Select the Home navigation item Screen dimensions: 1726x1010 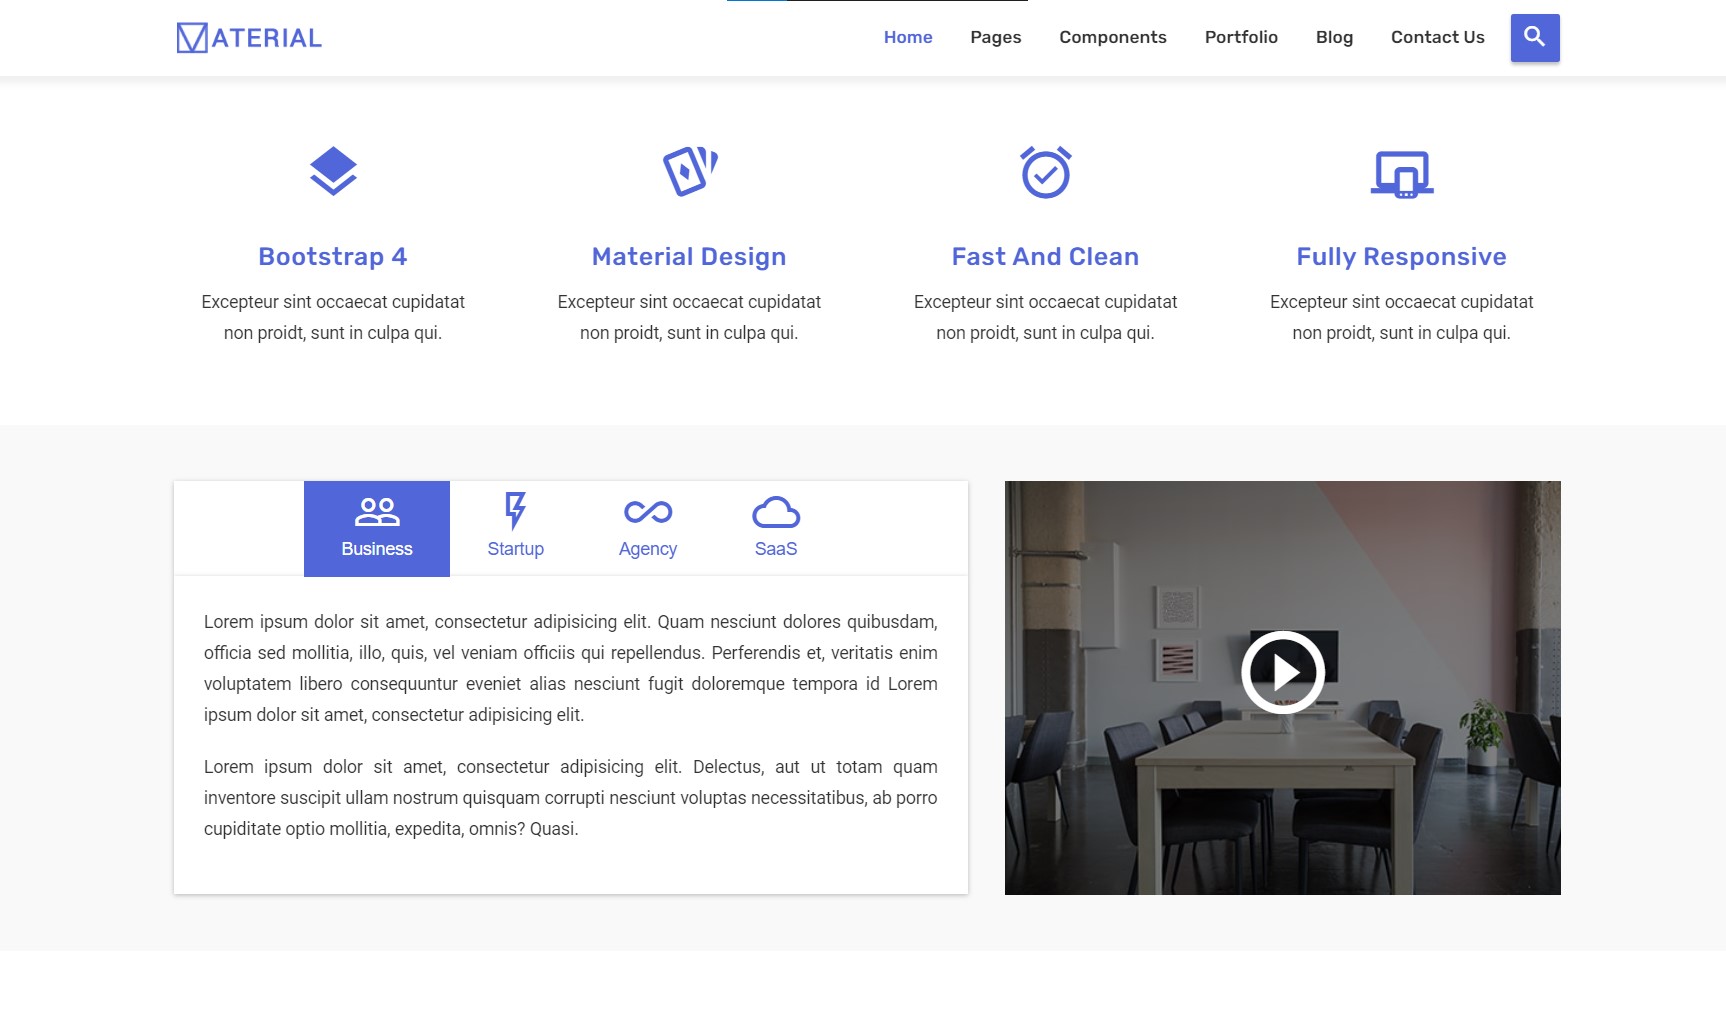[x=907, y=37]
